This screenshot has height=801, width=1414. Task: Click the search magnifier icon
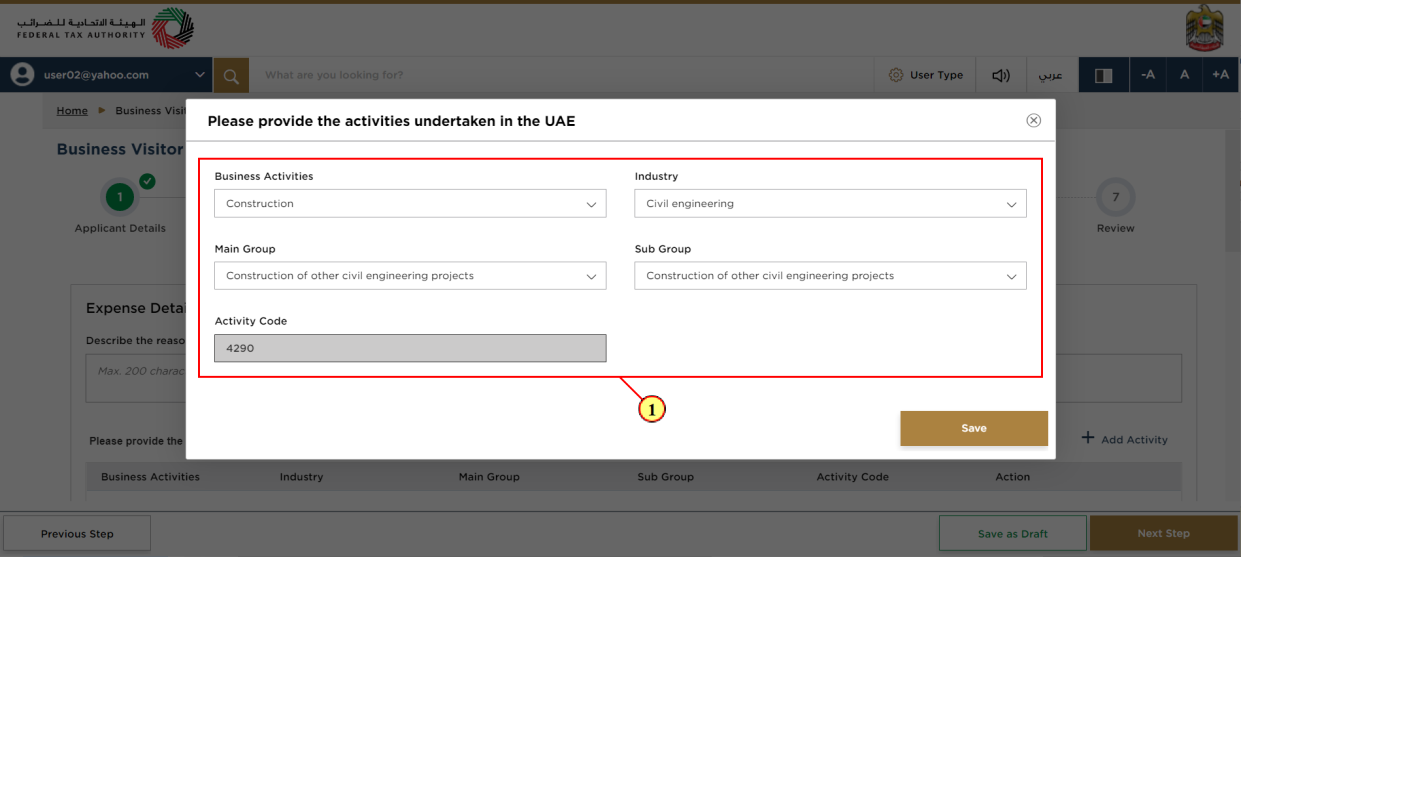(x=231, y=75)
